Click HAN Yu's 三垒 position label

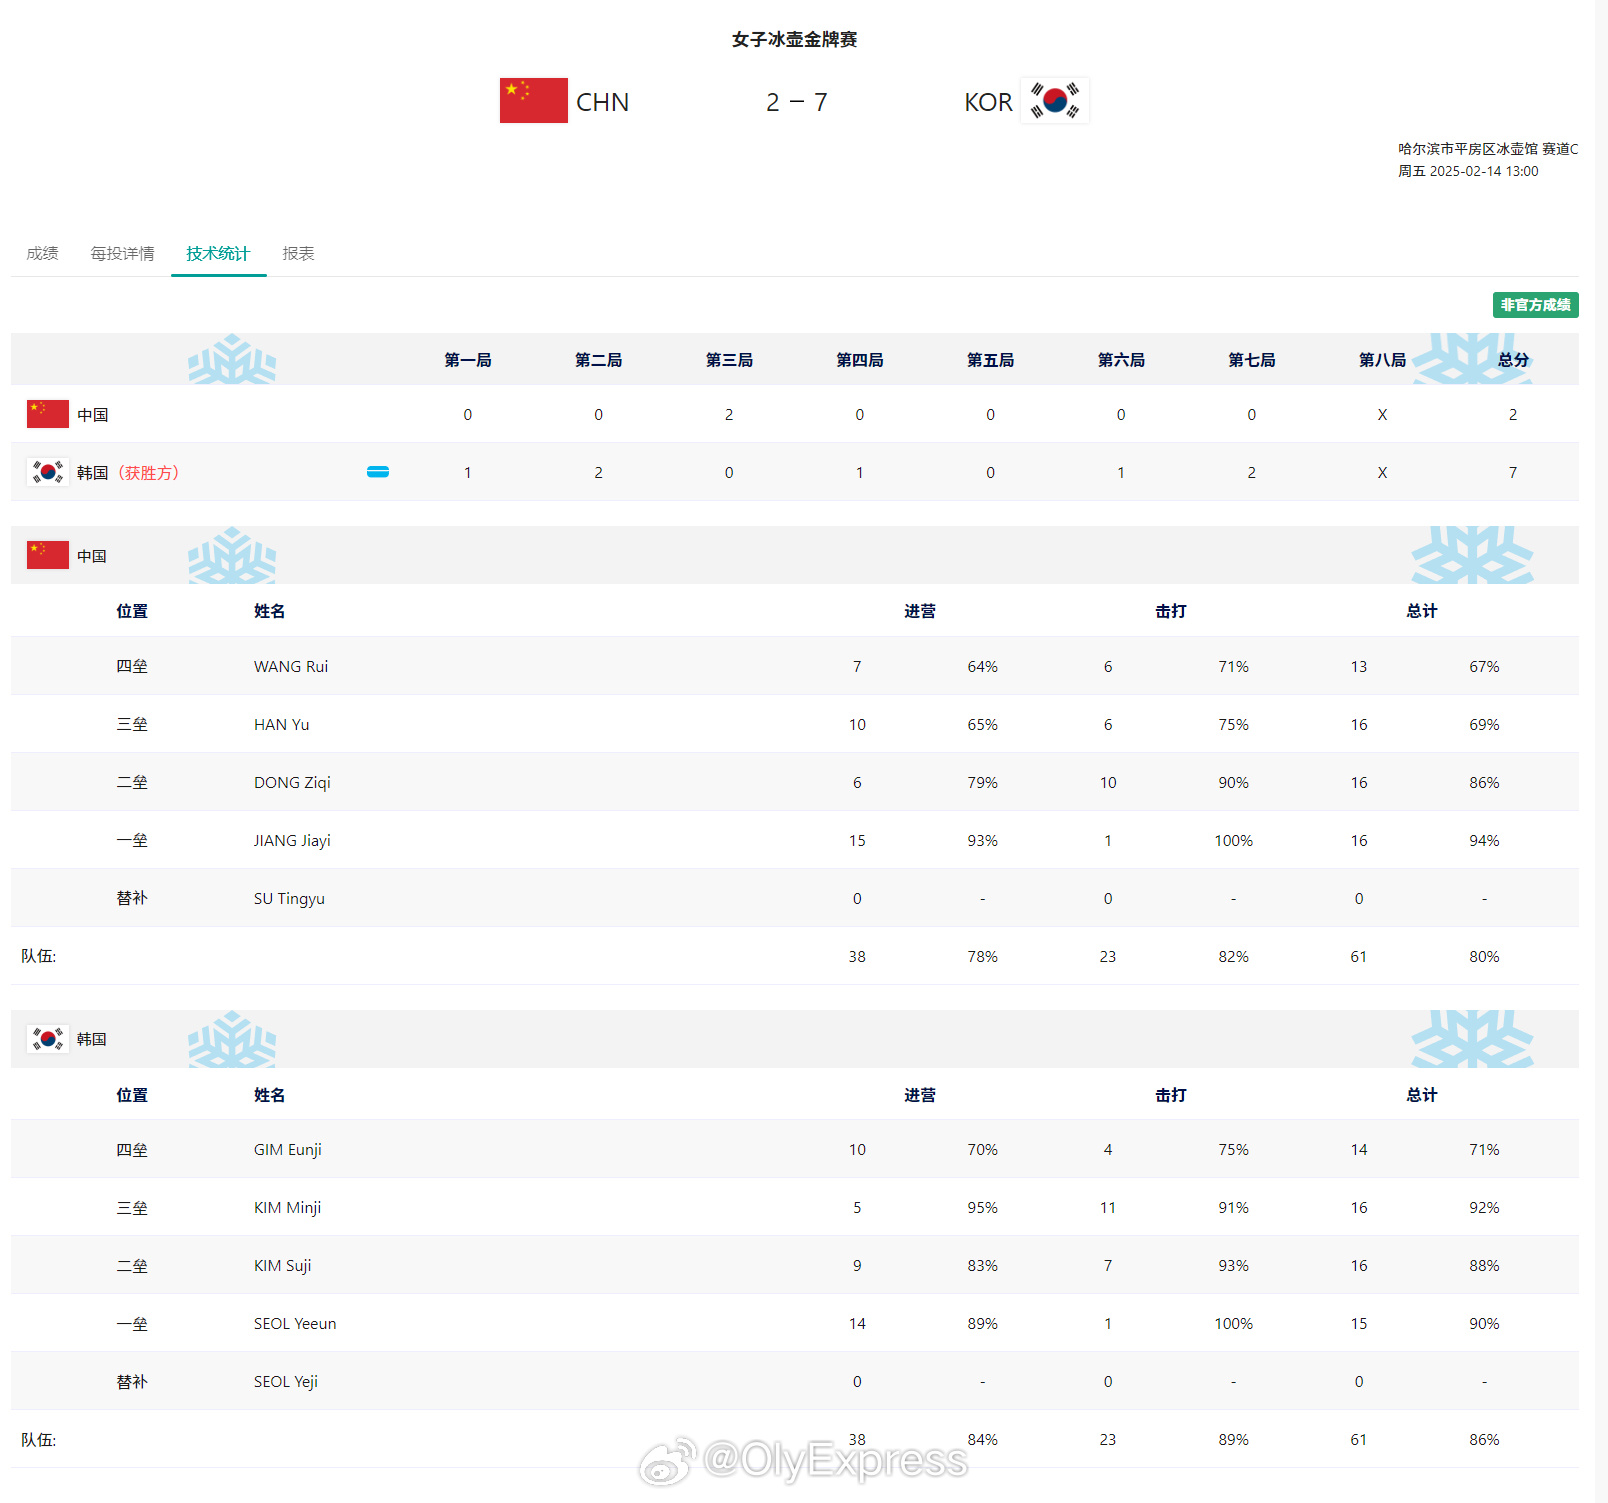132,724
